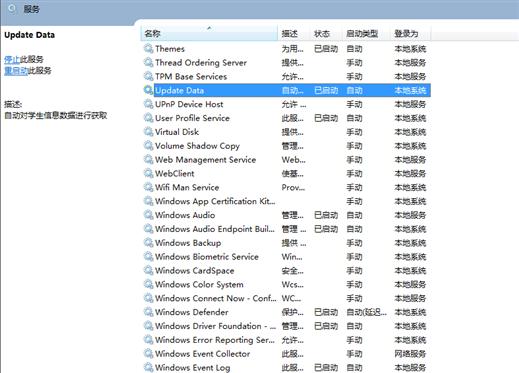Image resolution: width=519 pixels, height=373 pixels.
Task: Click the Windows Backup service icon
Action: (148, 243)
